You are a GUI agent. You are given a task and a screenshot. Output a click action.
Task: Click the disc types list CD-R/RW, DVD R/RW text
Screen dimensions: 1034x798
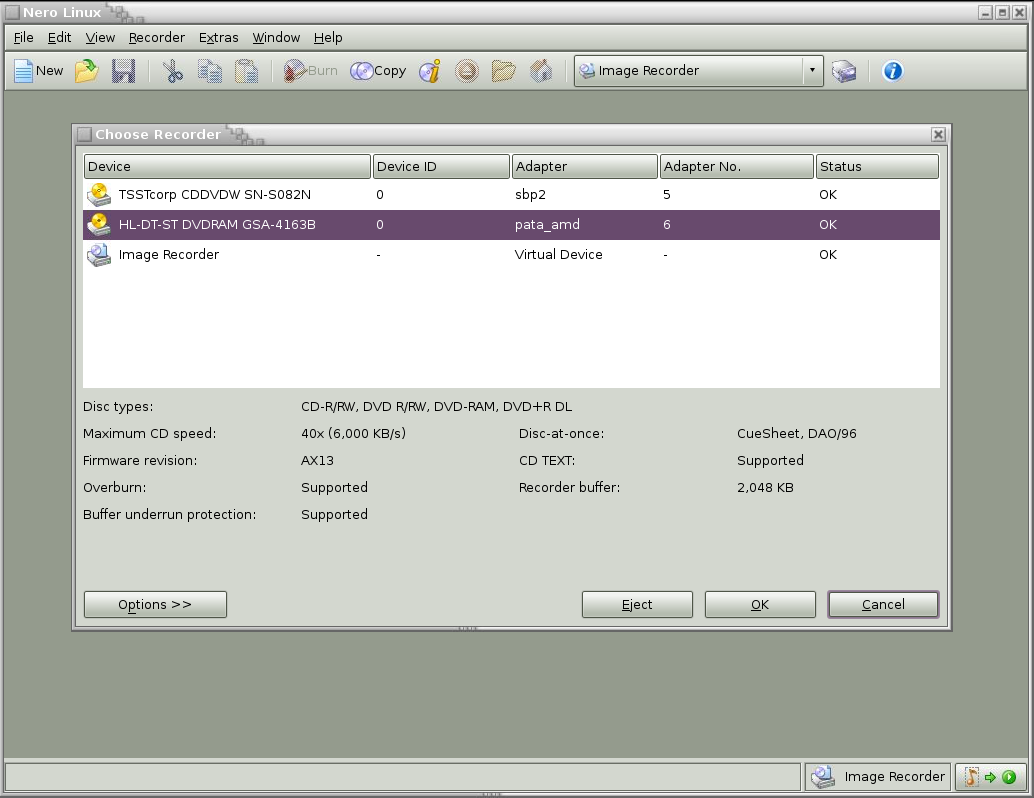point(437,406)
